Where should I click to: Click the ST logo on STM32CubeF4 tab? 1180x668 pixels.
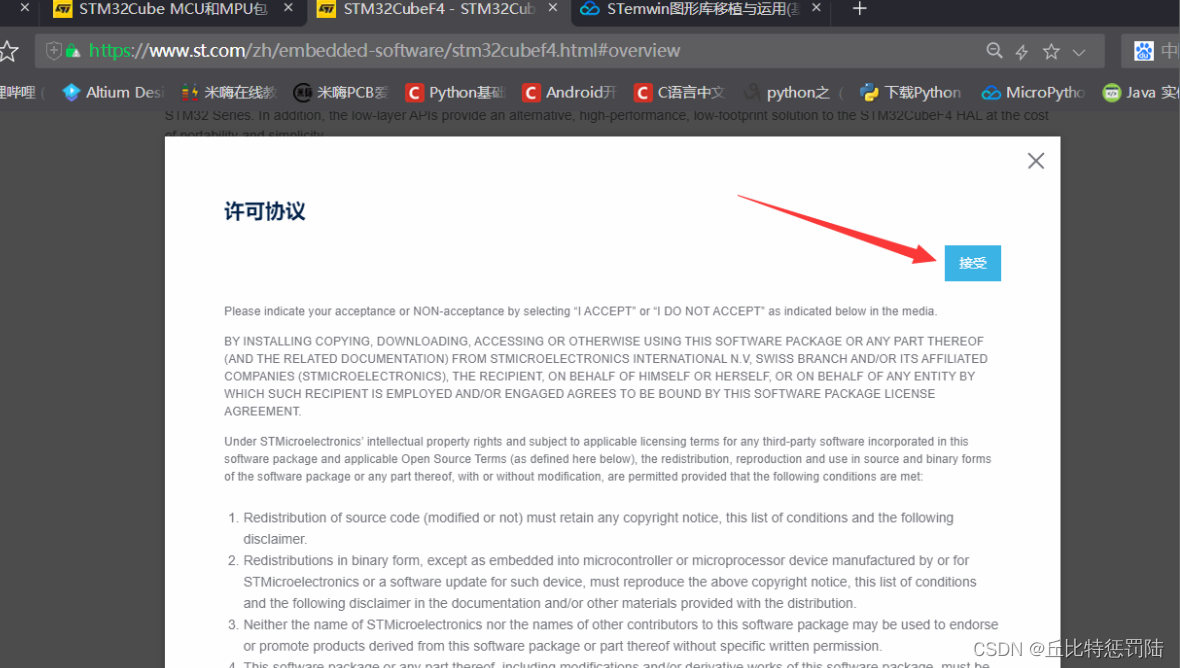[x=327, y=9]
